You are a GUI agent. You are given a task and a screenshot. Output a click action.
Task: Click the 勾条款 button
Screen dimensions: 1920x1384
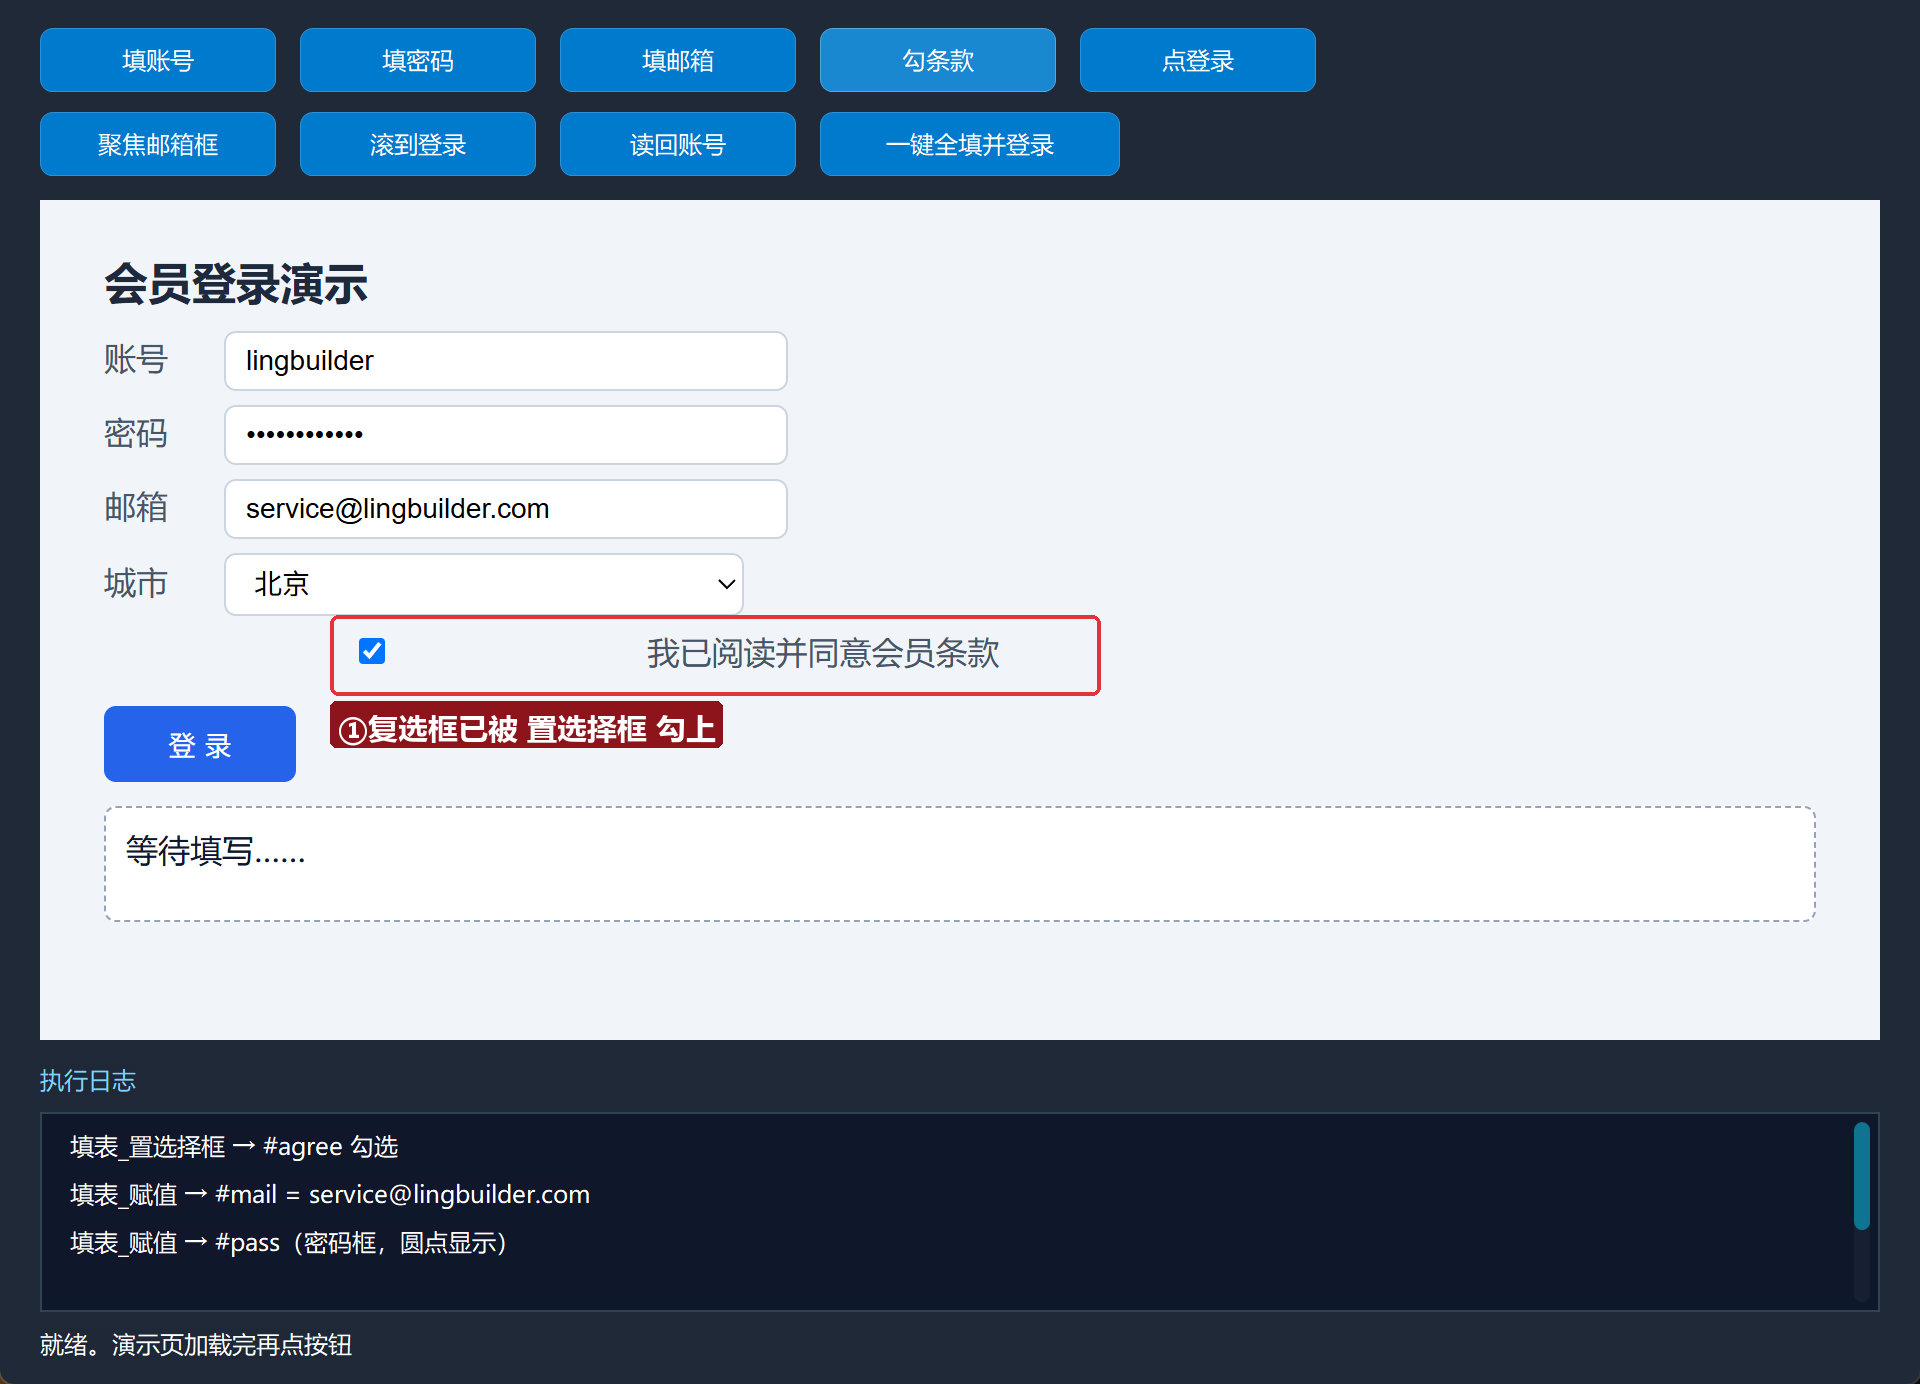coord(938,60)
